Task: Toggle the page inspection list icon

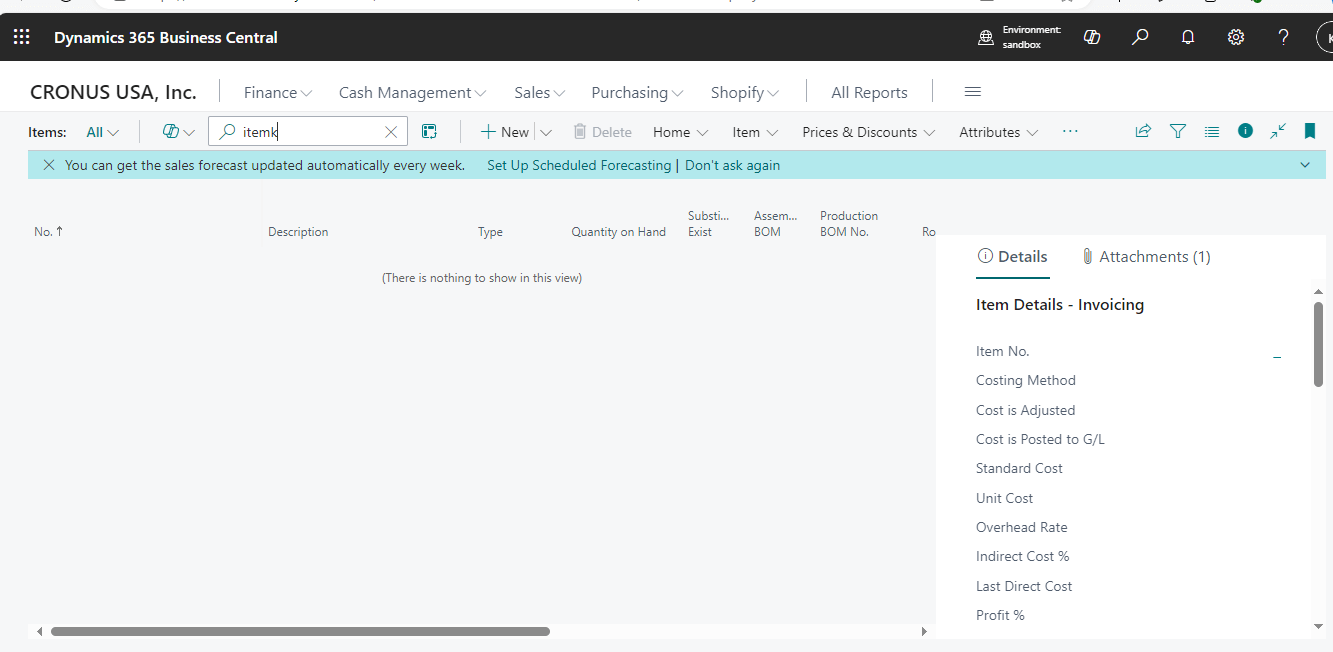Action: tap(1211, 131)
